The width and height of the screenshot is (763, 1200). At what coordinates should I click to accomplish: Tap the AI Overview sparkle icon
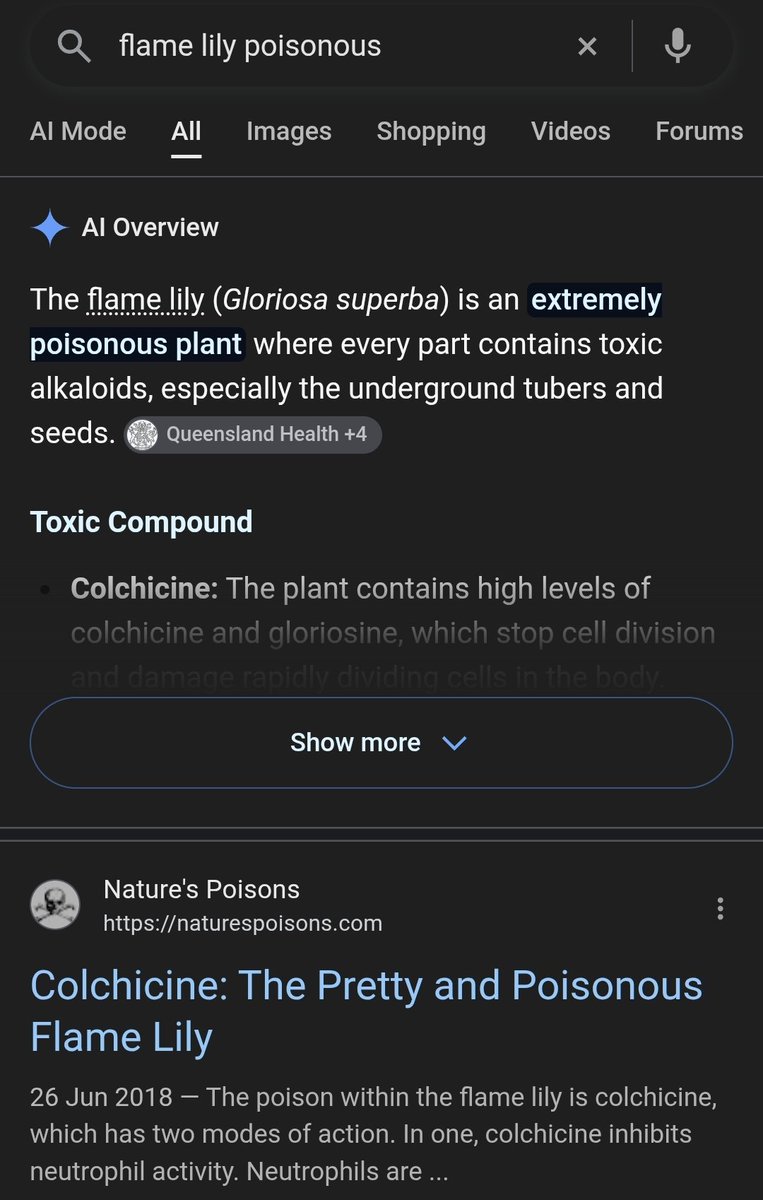pyautogui.click(x=49, y=228)
